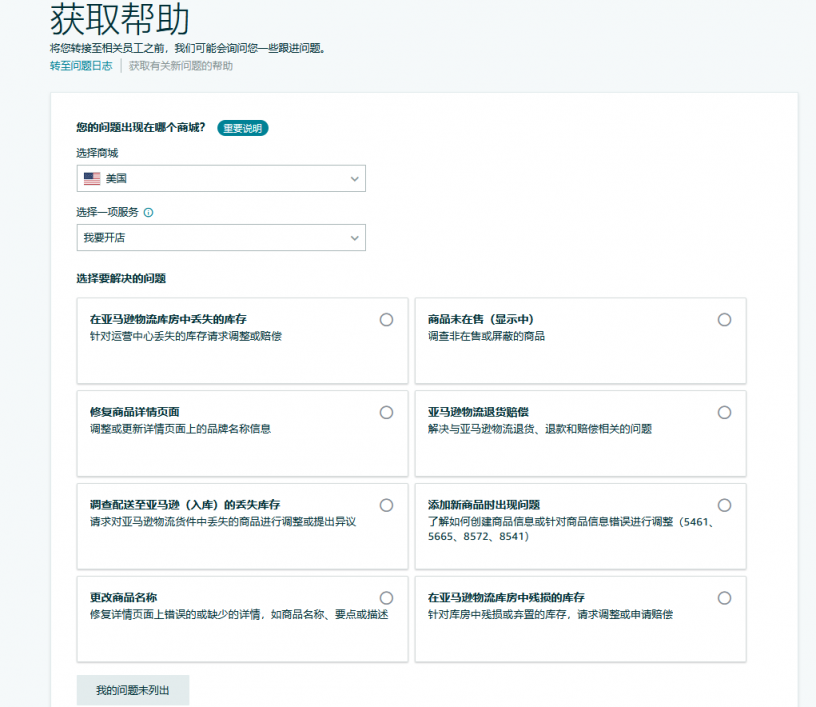
Task: Click subtitle 将您转接至相关员工之前
Action: 188,48
